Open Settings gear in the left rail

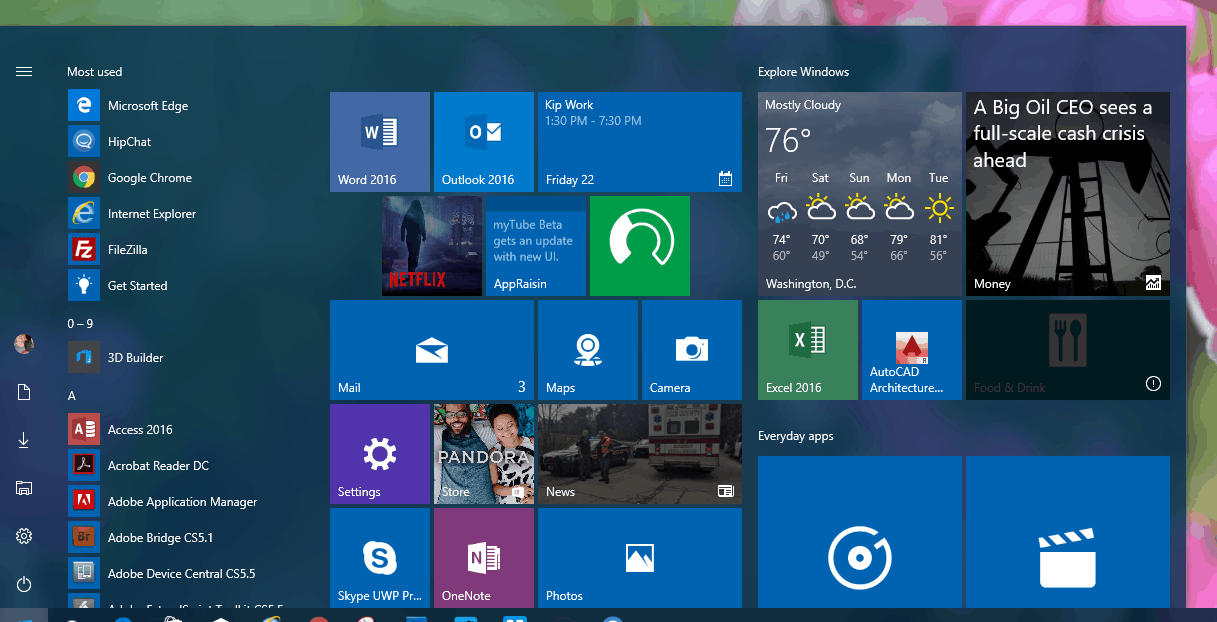[x=24, y=536]
